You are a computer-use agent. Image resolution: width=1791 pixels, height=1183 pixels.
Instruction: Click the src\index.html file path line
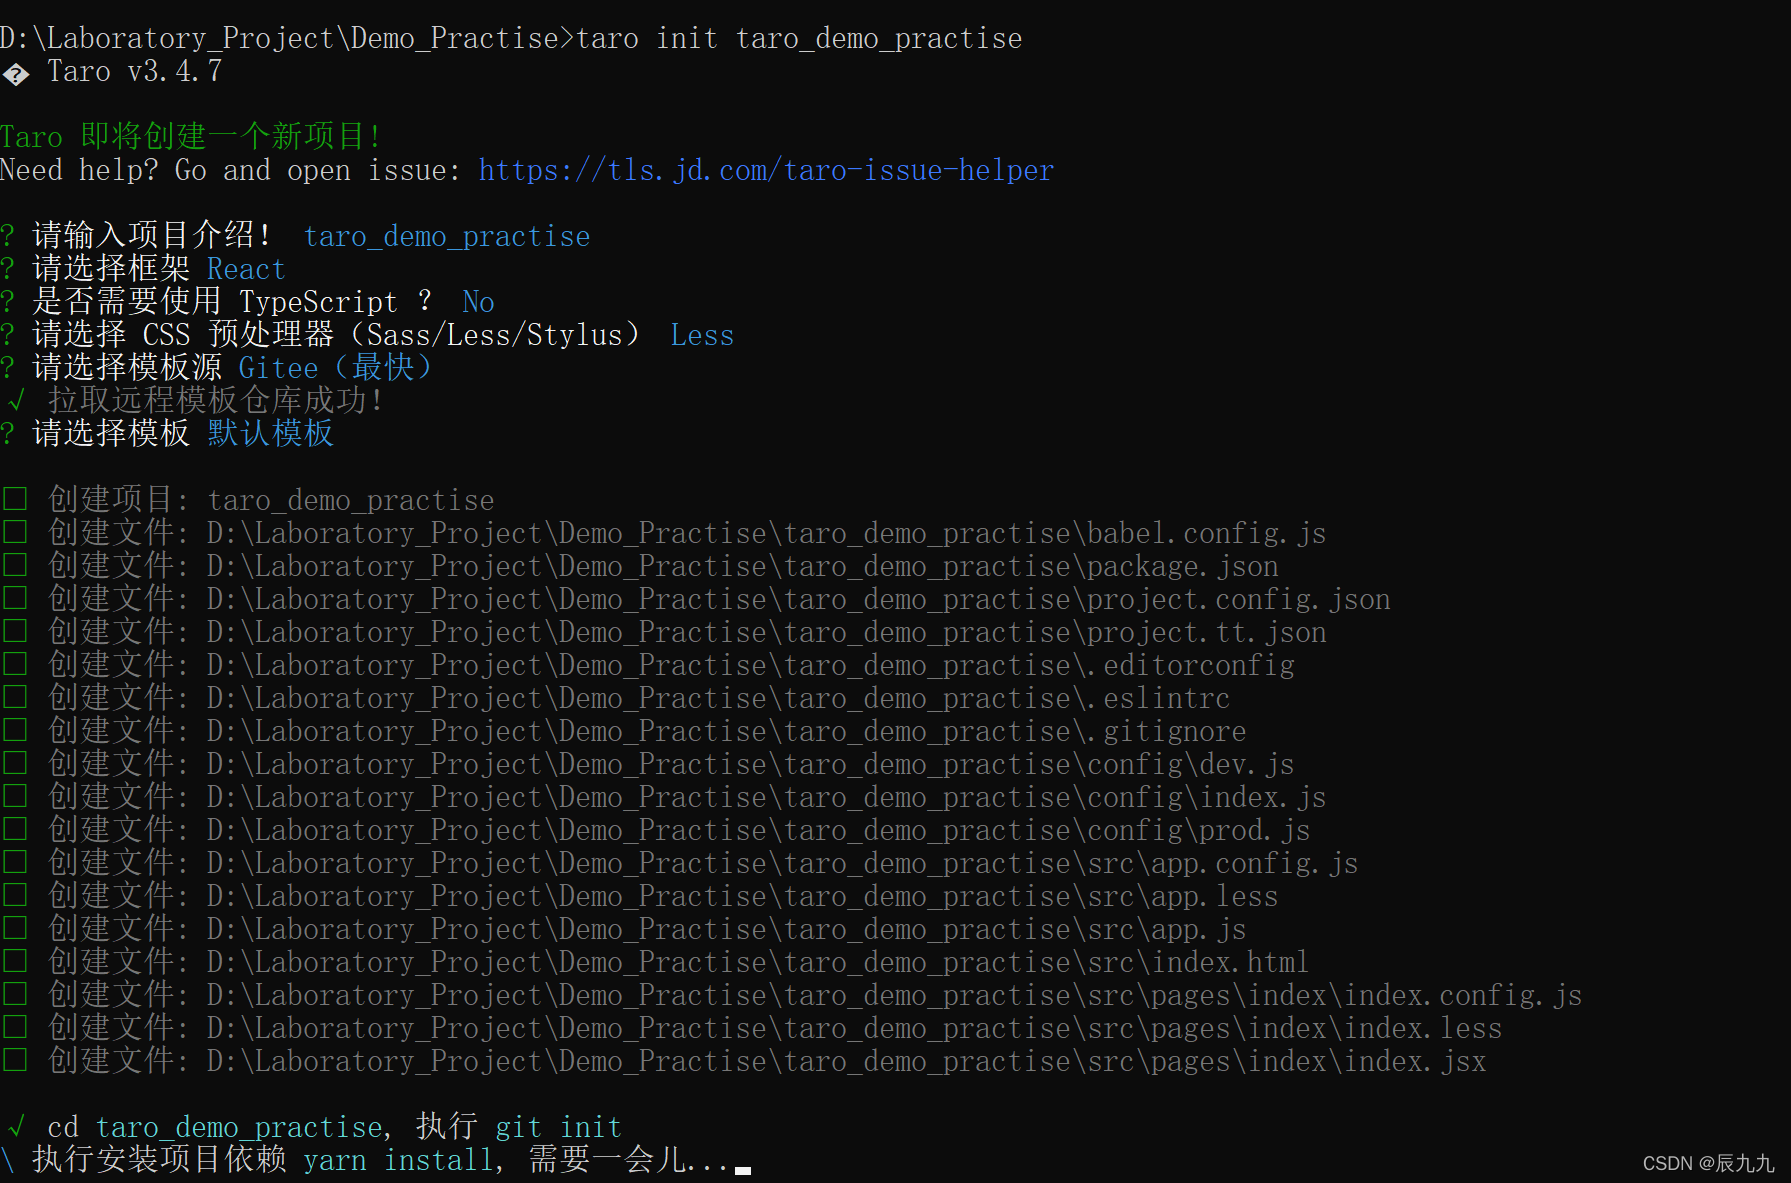679,963
